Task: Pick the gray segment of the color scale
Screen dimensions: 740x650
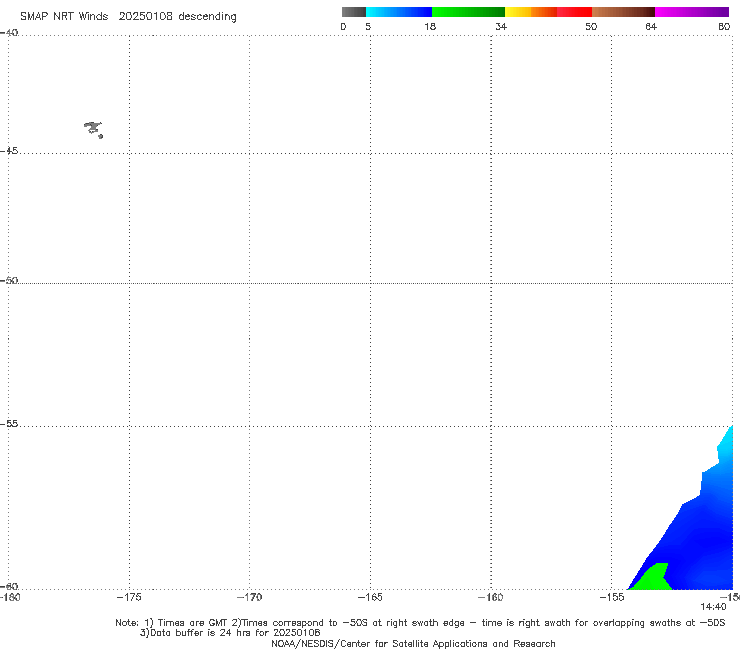Action: coord(353,12)
